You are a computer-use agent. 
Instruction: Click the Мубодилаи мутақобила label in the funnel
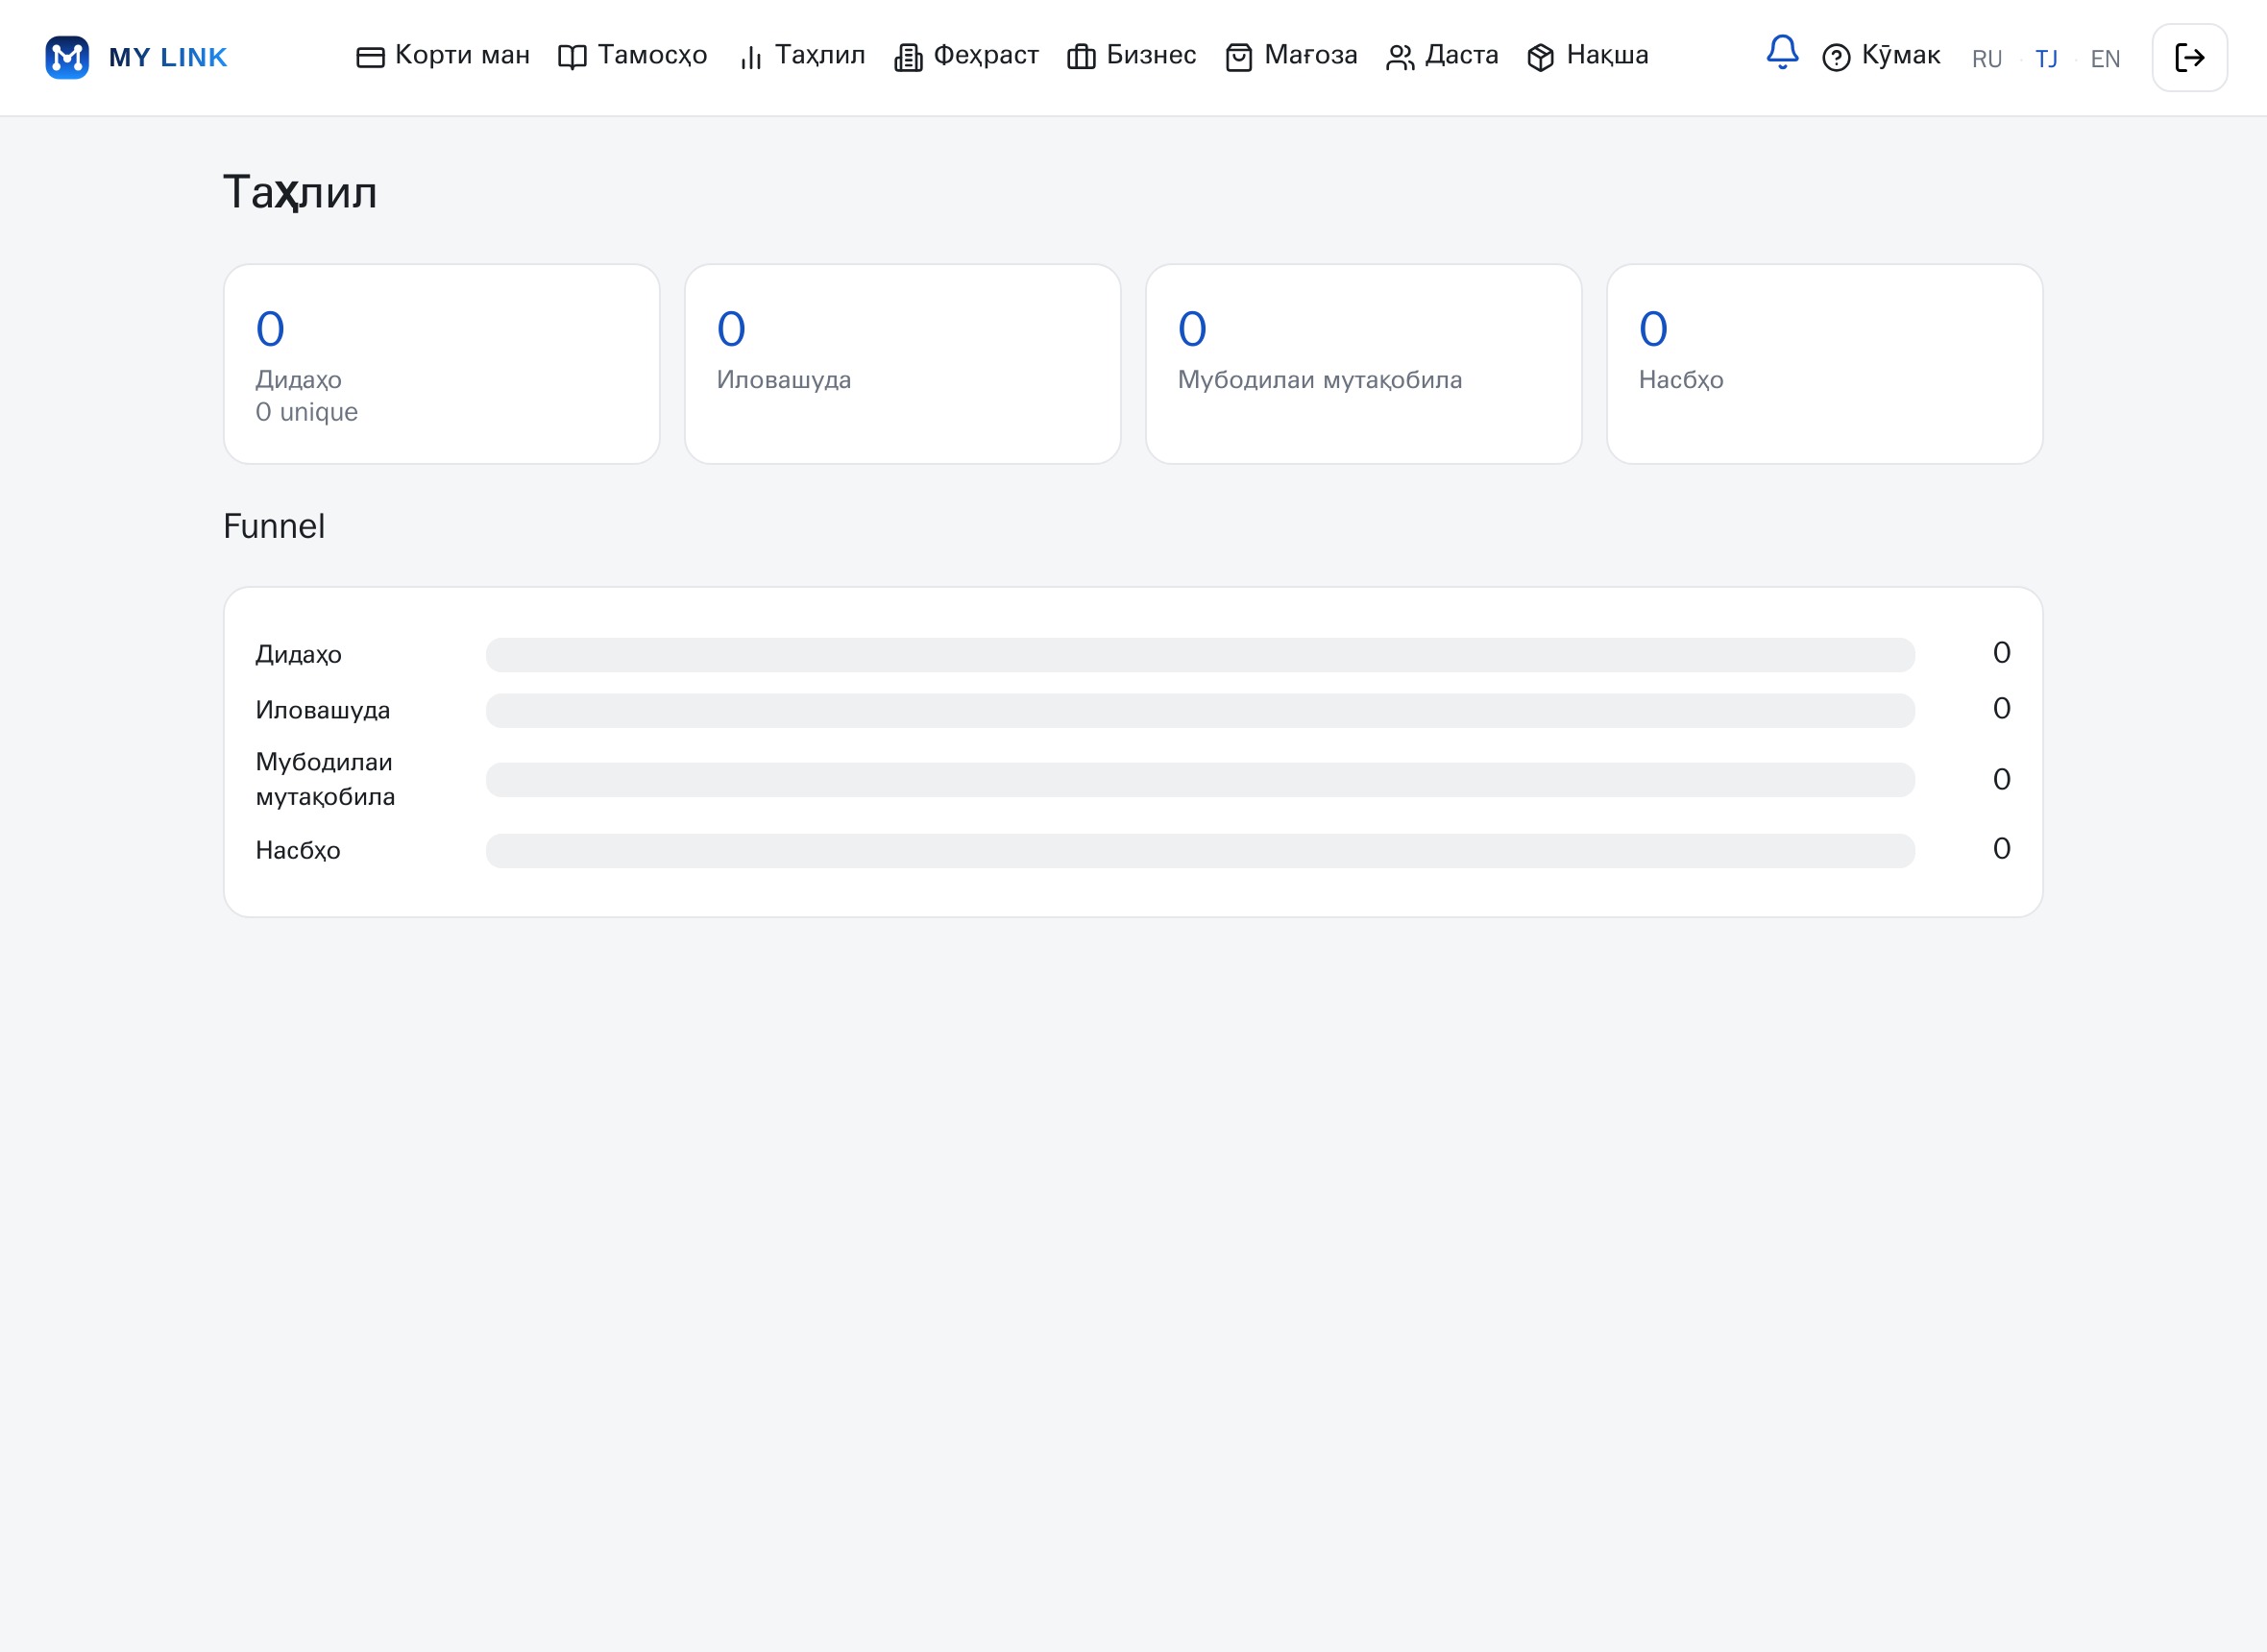pyautogui.click(x=326, y=779)
